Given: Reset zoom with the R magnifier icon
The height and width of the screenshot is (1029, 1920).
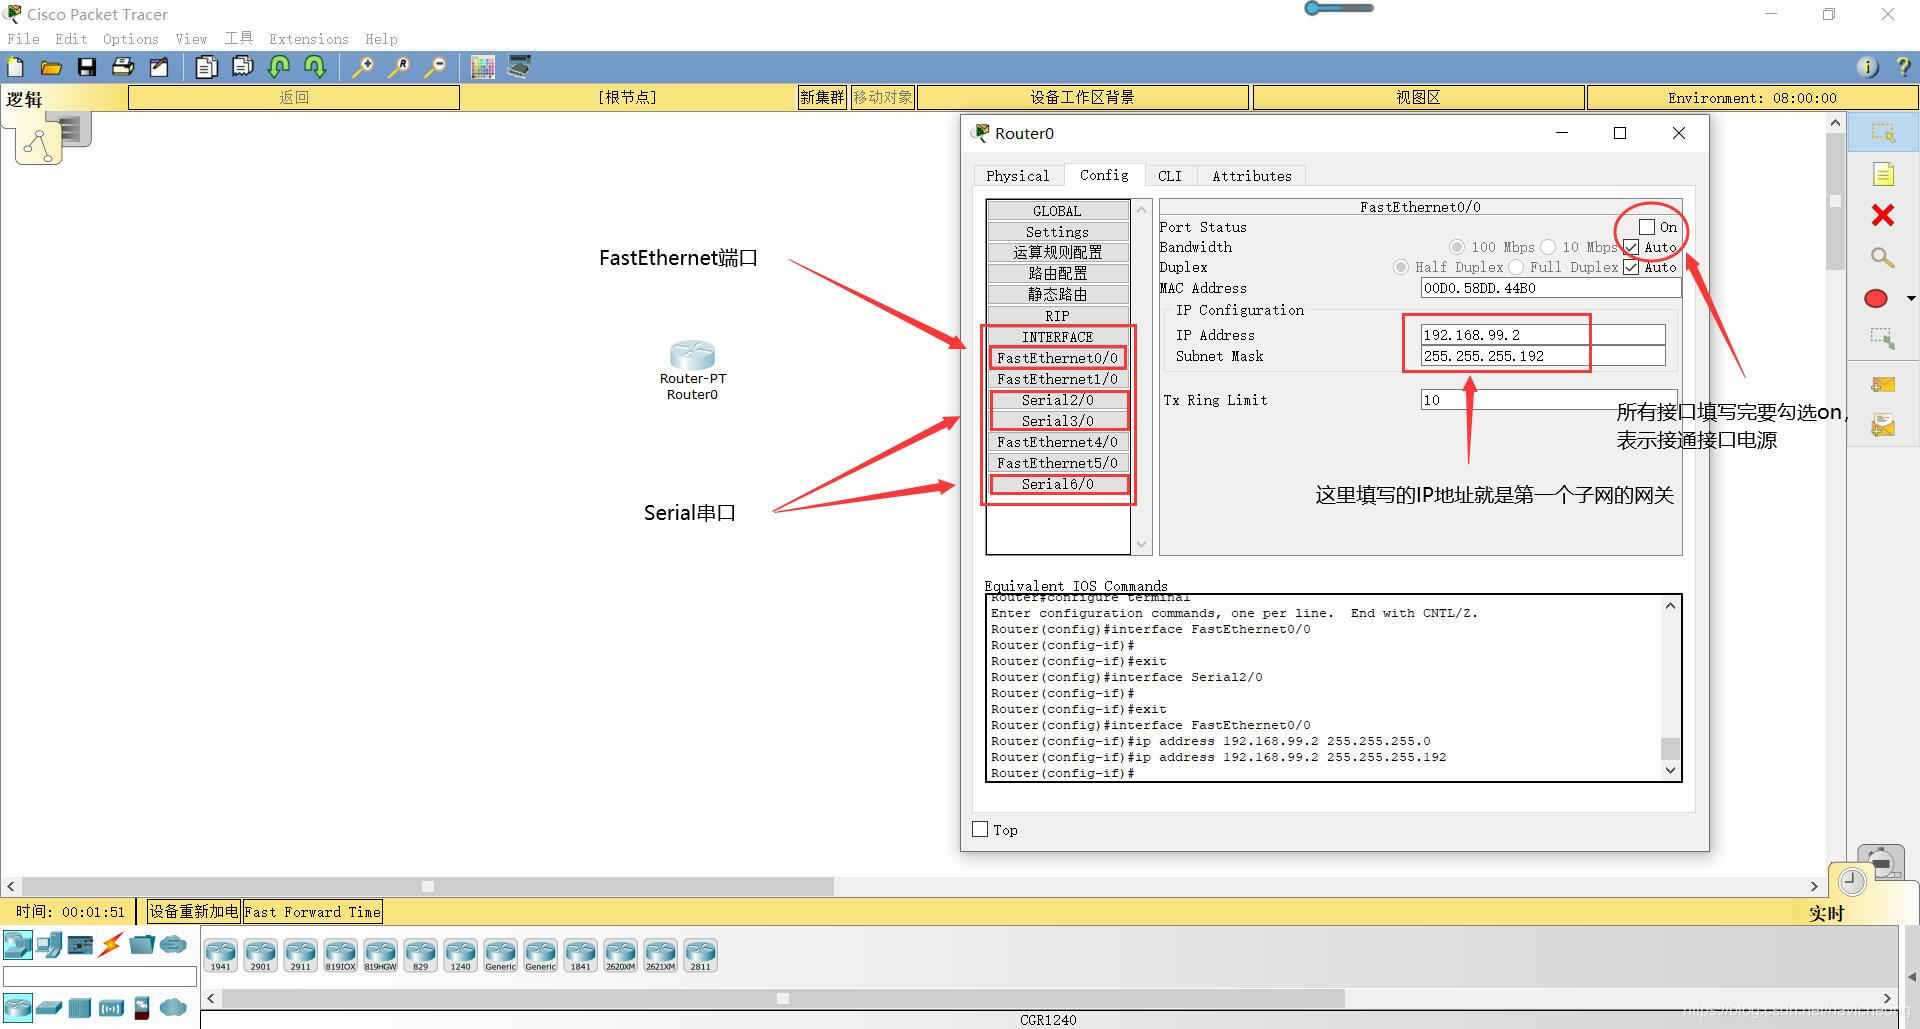Looking at the screenshot, I should pos(399,67).
